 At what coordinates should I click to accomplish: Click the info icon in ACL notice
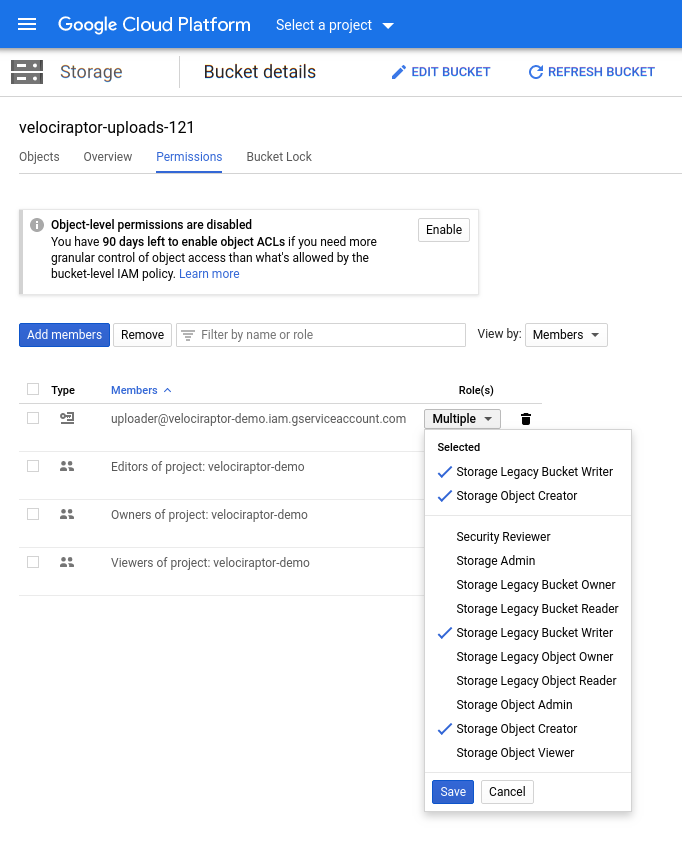coord(37,225)
